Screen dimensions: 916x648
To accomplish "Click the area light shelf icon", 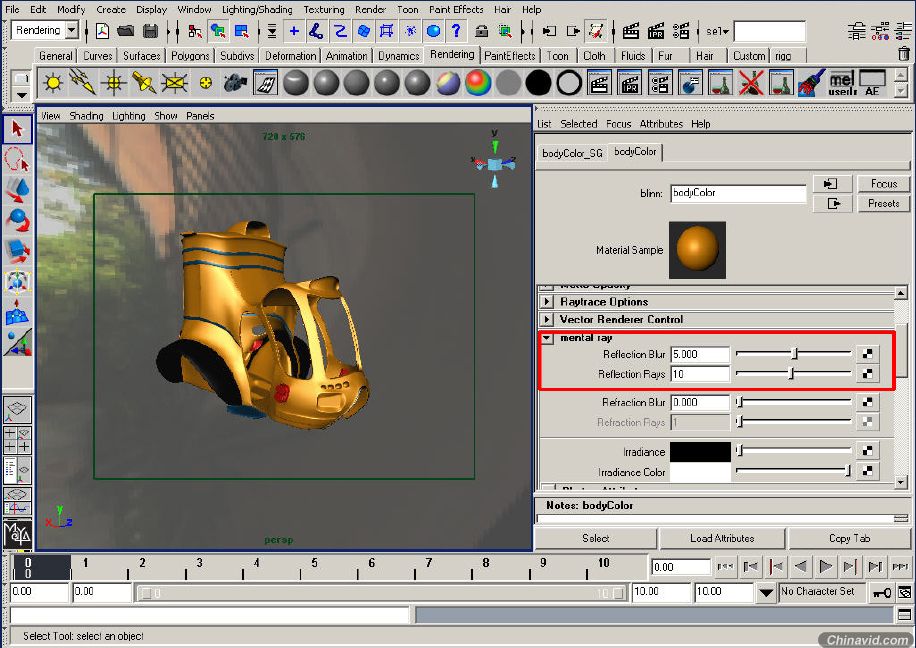I will coord(174,82).
